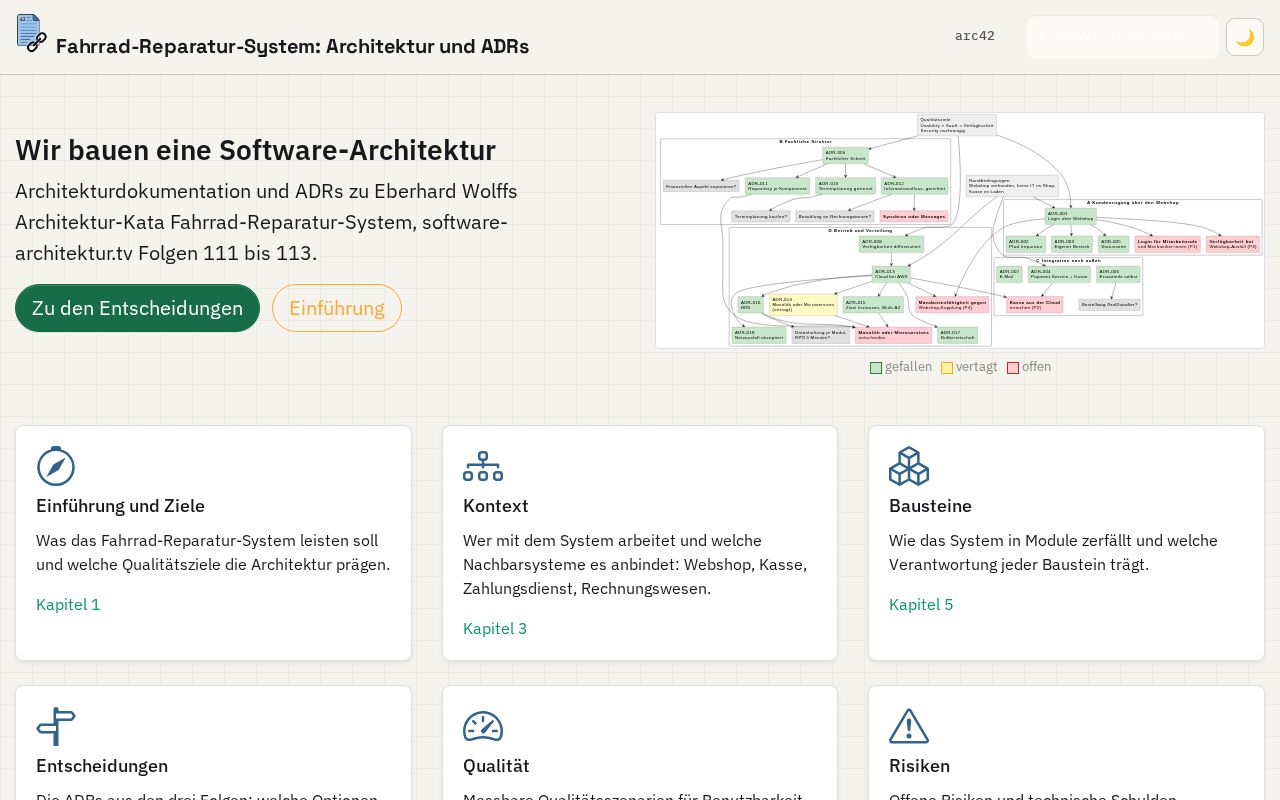Click the document-link logo icon in the header

point(32,33)
